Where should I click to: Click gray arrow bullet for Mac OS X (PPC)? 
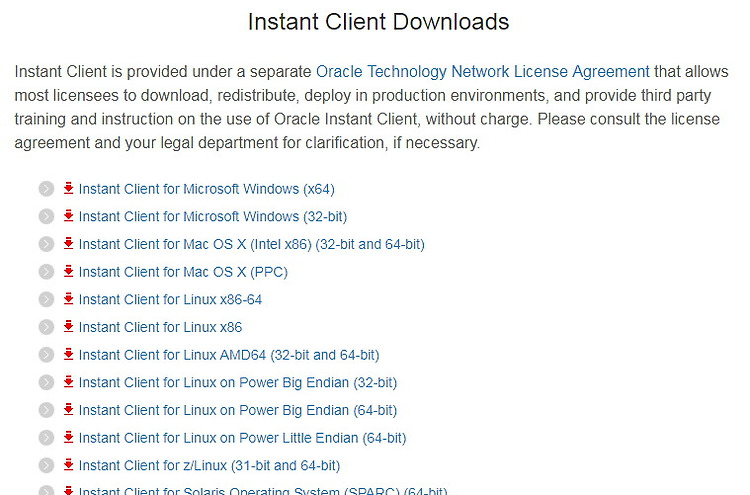[46, 272]
